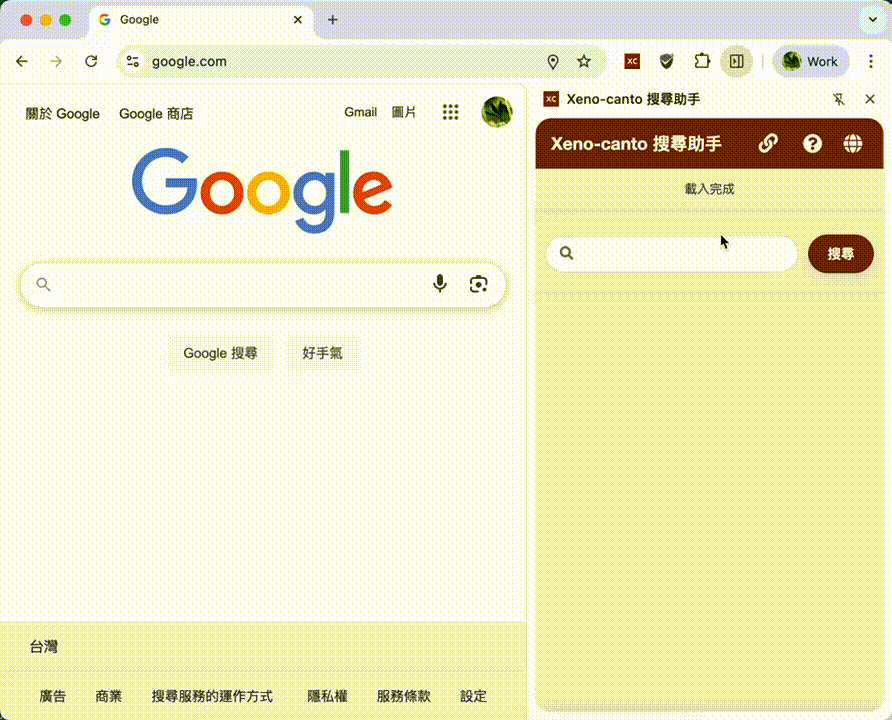892x720 pixels.
Task: Click the red 搜尋 button in side panel
Action: pos(841,254)
